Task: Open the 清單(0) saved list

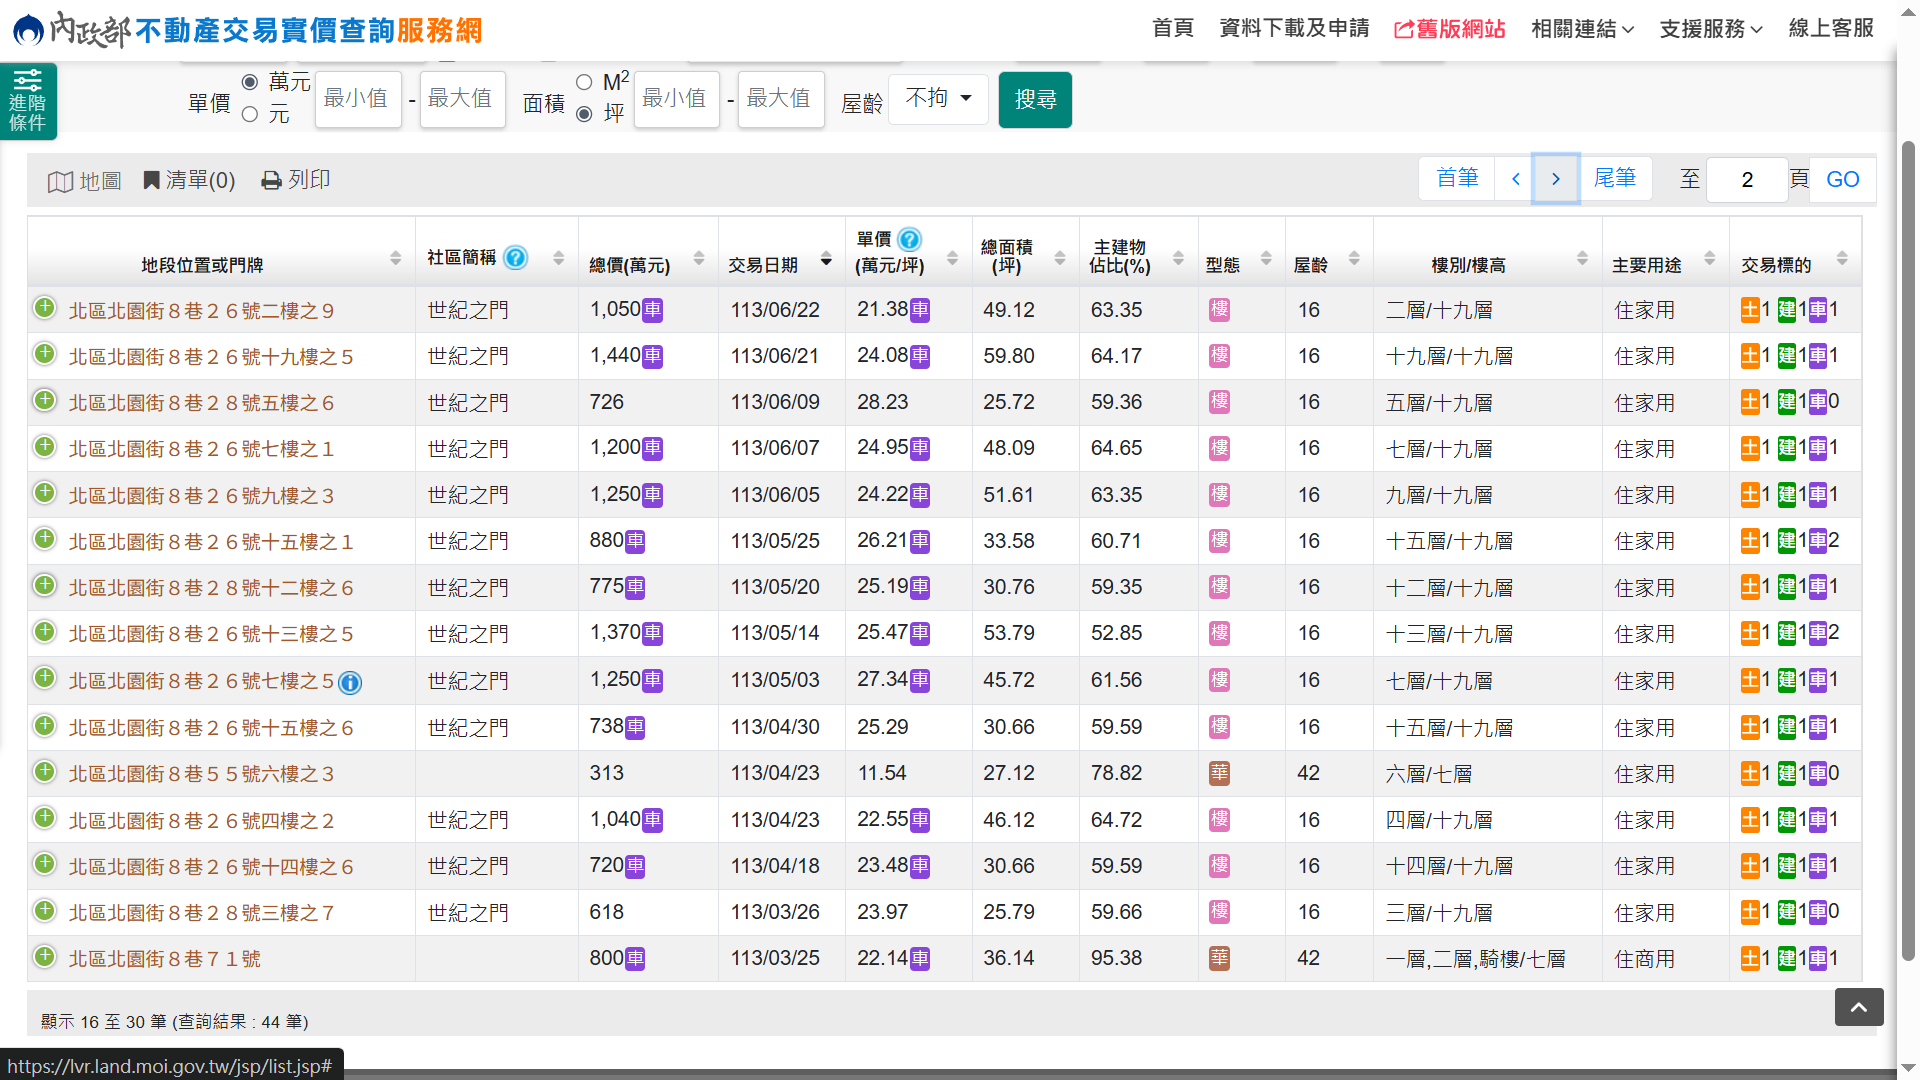Action: tap(189, 180)
